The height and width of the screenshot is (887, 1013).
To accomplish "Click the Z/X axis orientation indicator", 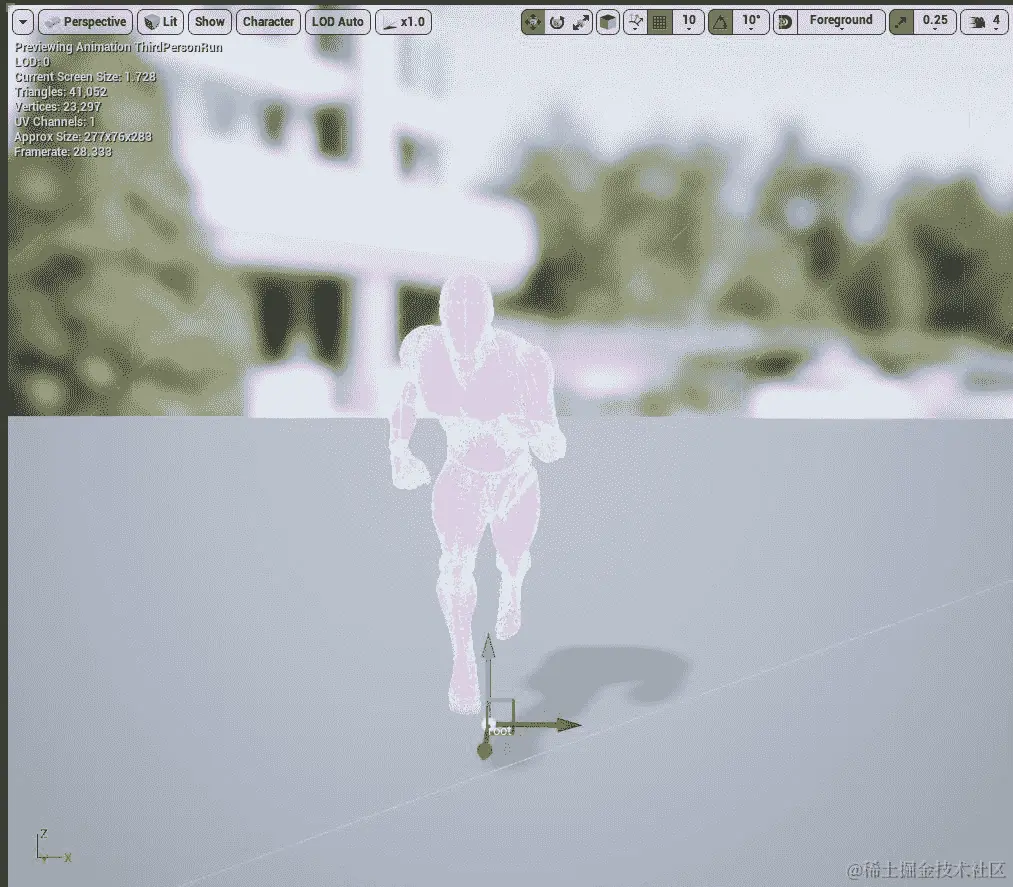I will click(x=53, y=847).
